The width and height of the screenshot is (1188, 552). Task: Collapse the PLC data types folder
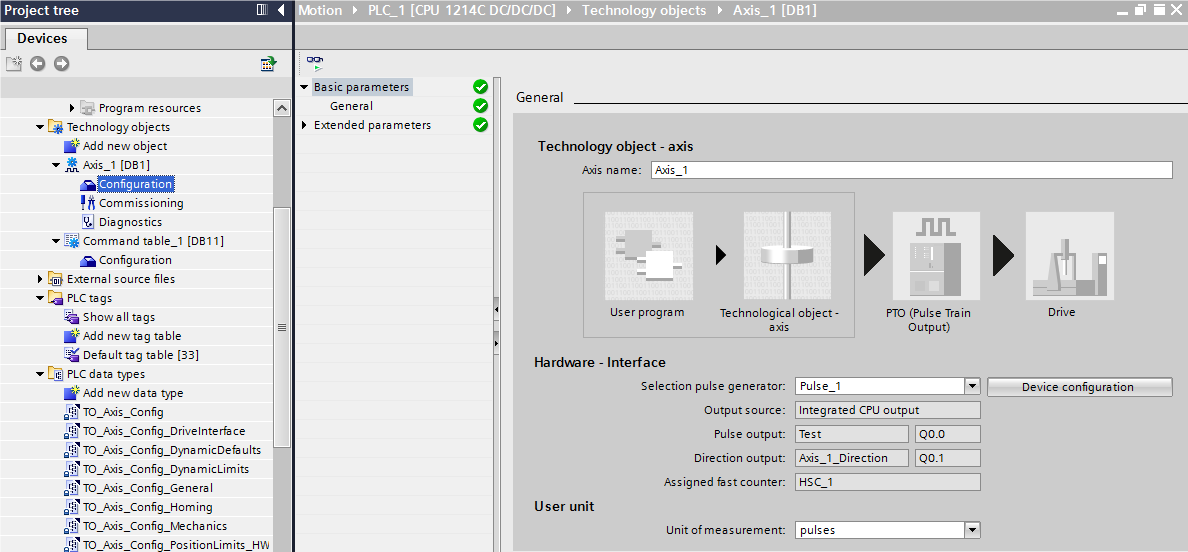[40, 374]
